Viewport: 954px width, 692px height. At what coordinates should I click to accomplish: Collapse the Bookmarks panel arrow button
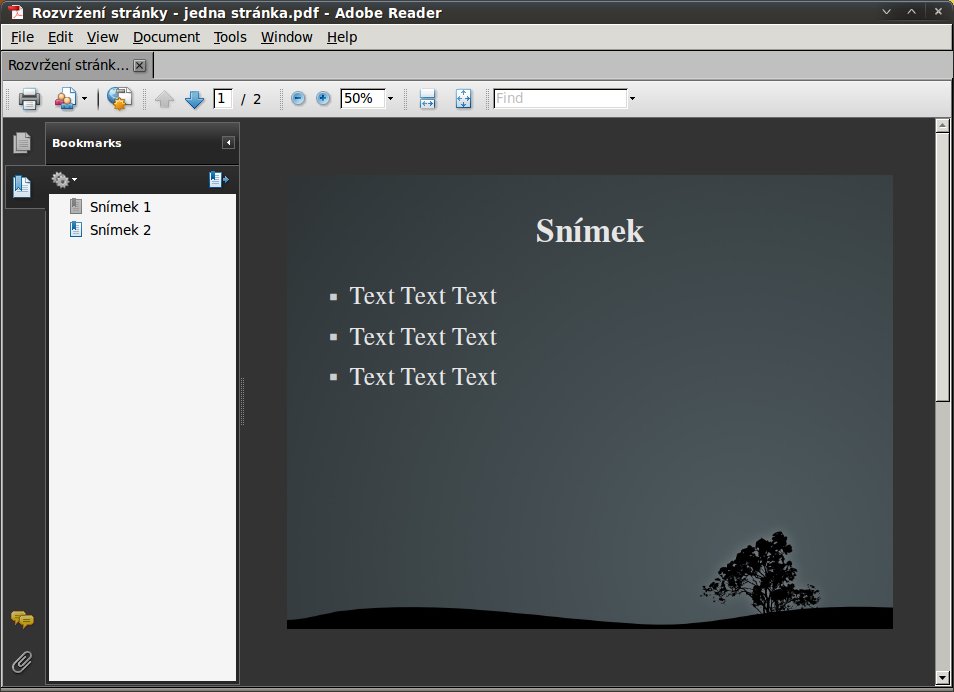[228, 142]
